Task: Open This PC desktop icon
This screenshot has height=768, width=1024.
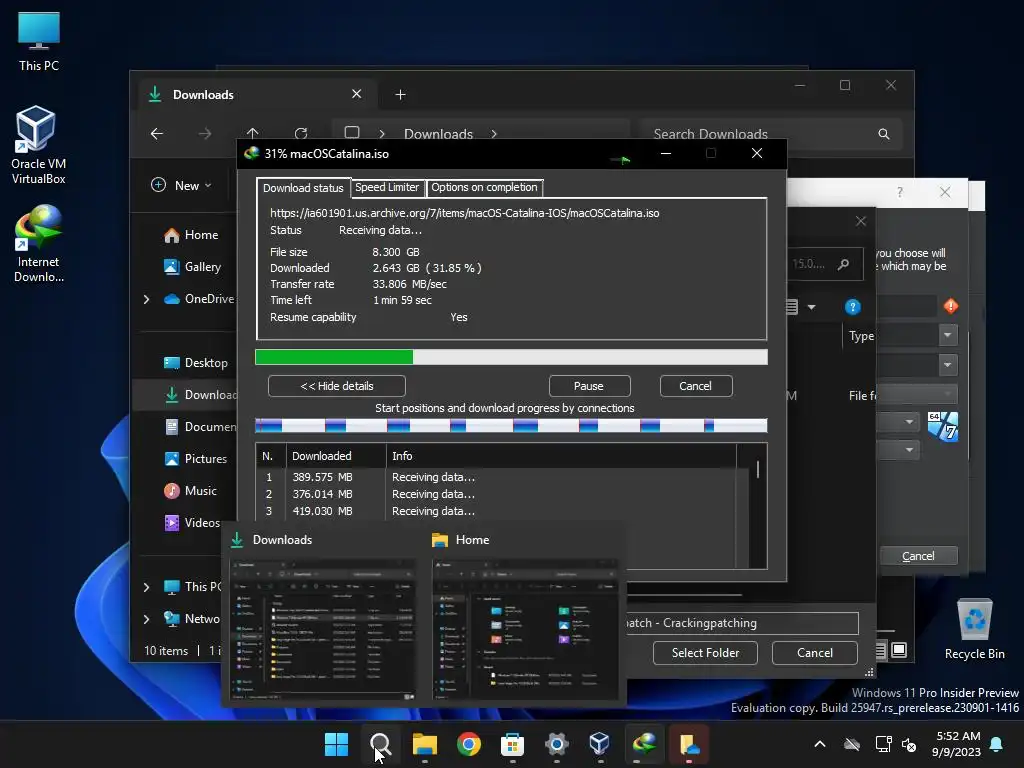Action: [39, 42]
